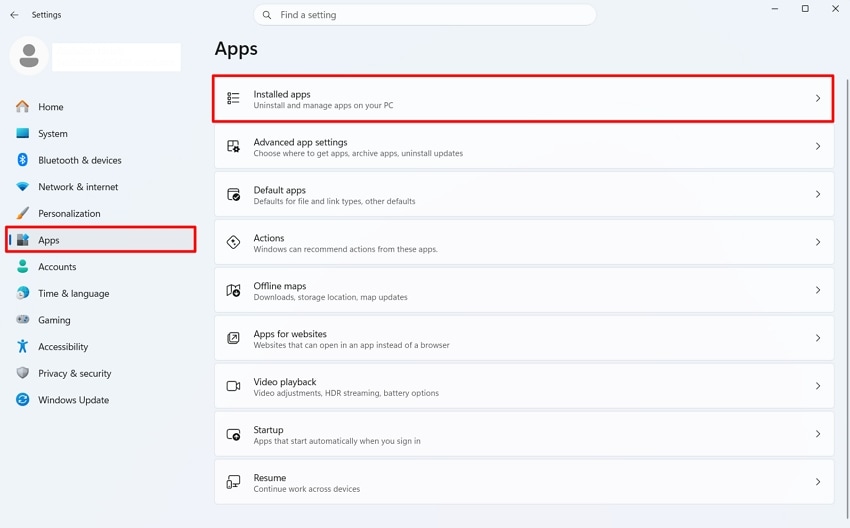Viewport: 850px width, 528px height.
Task: Click the Offline maps icon
Action: (x=233, y=290)
